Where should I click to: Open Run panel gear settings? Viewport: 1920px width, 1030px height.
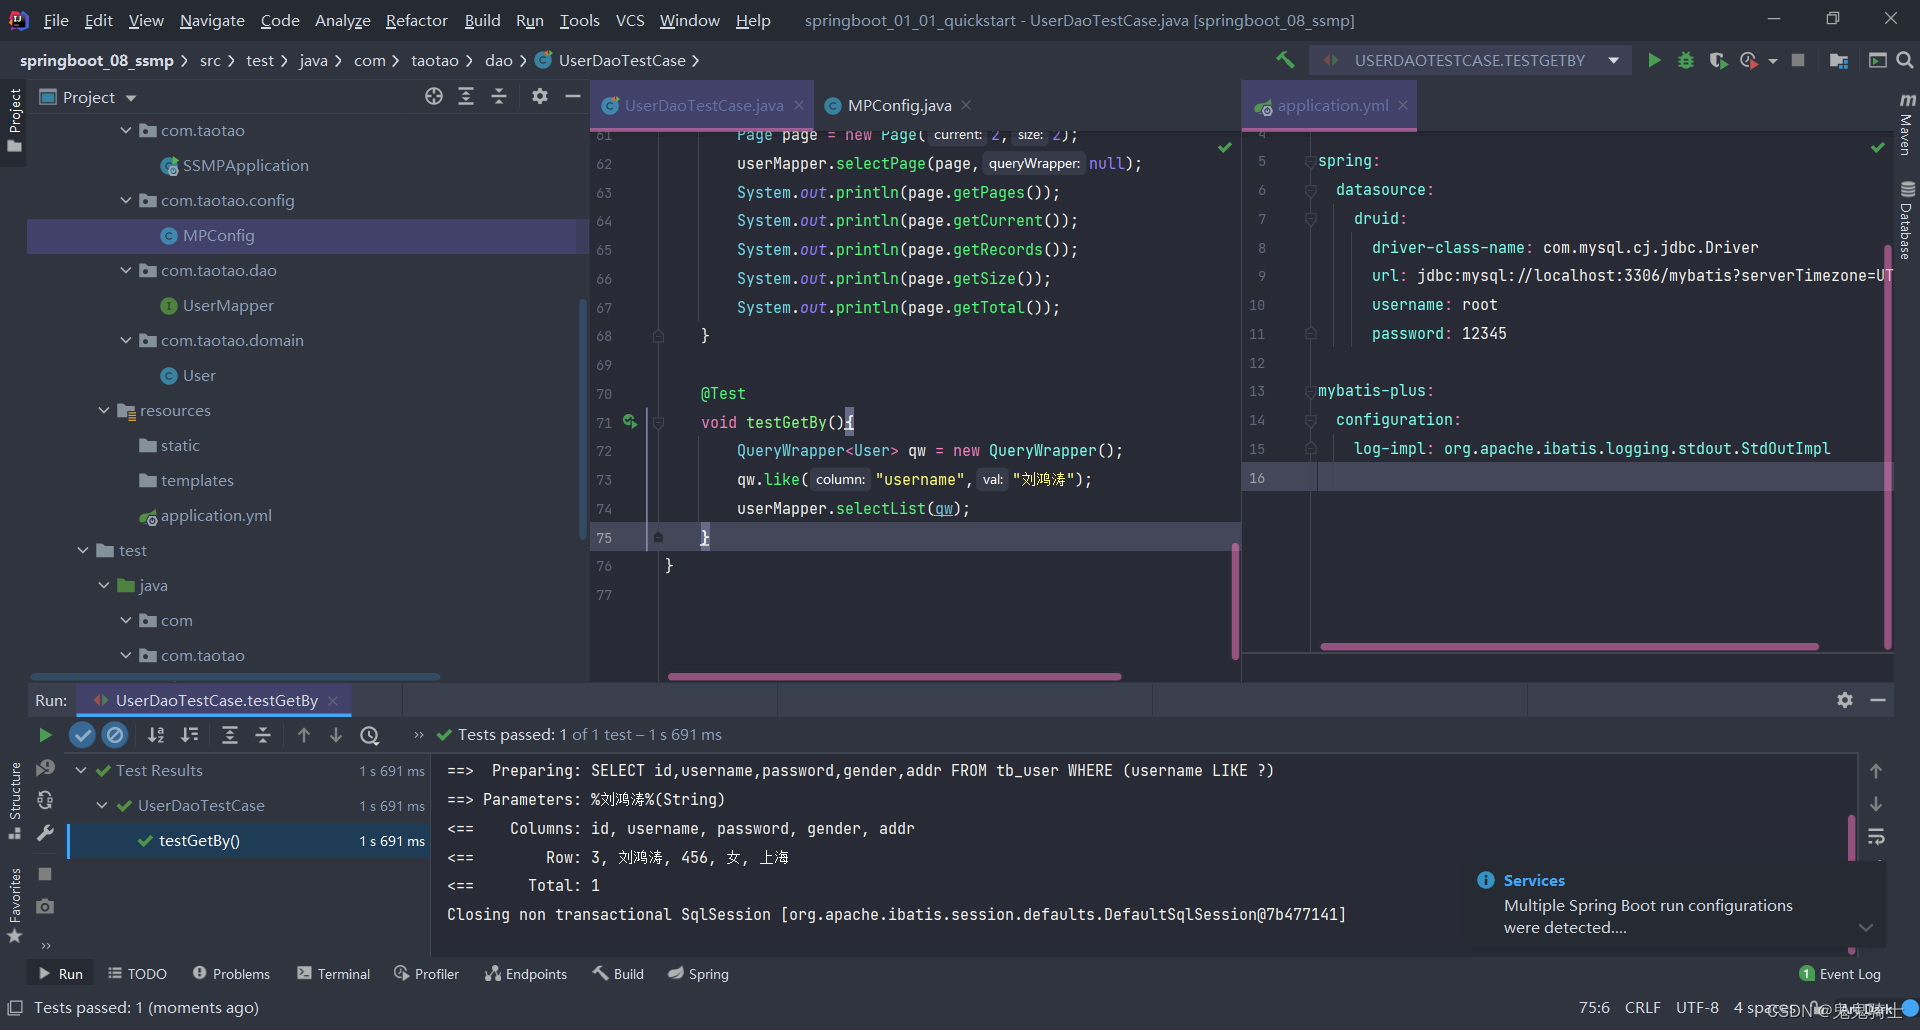[x=1845, y=700]
